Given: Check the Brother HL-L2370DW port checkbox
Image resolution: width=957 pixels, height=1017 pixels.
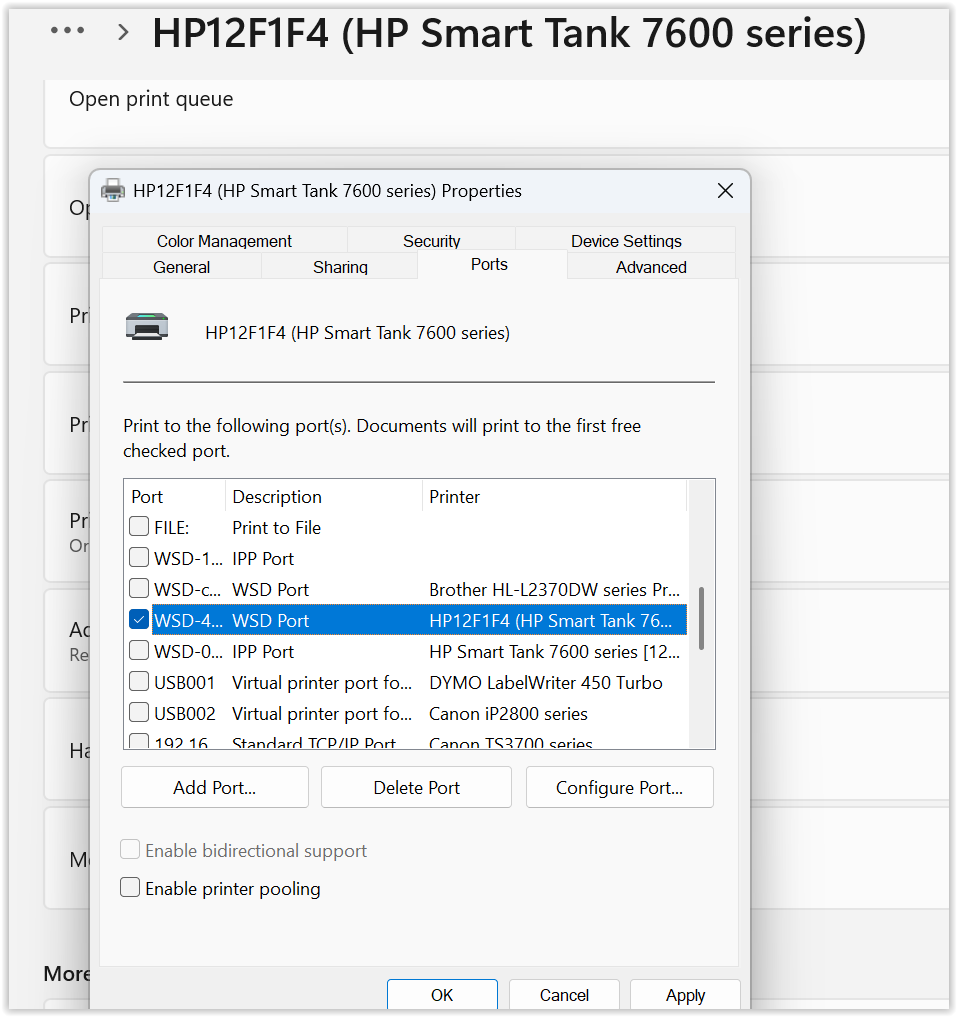Looking at the screenshot, I should pos(139,588).
